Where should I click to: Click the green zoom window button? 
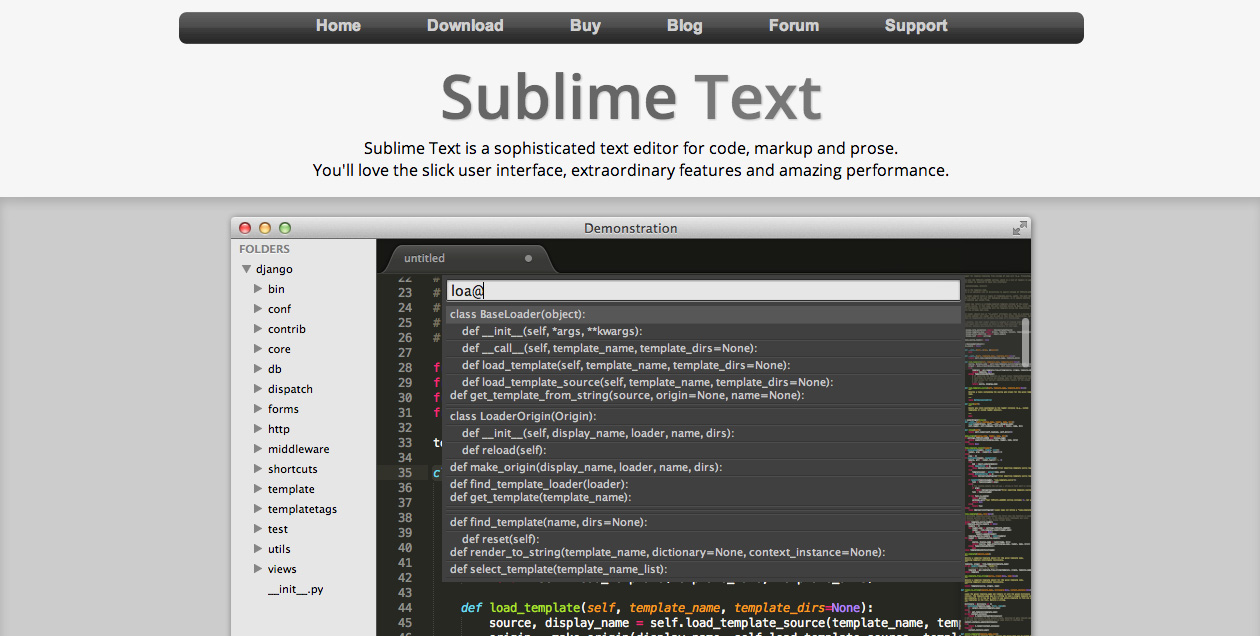pyautogui.click(x=285, y=228)
